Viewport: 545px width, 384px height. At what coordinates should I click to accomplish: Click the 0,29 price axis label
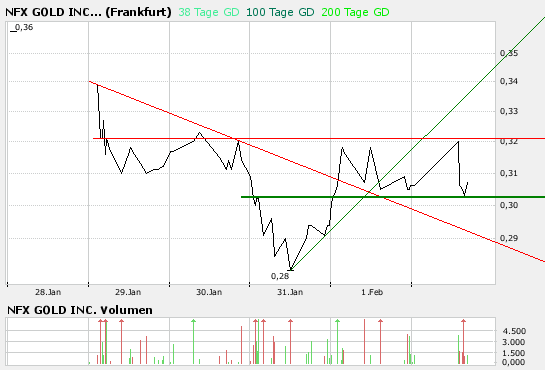coord(509,238)
